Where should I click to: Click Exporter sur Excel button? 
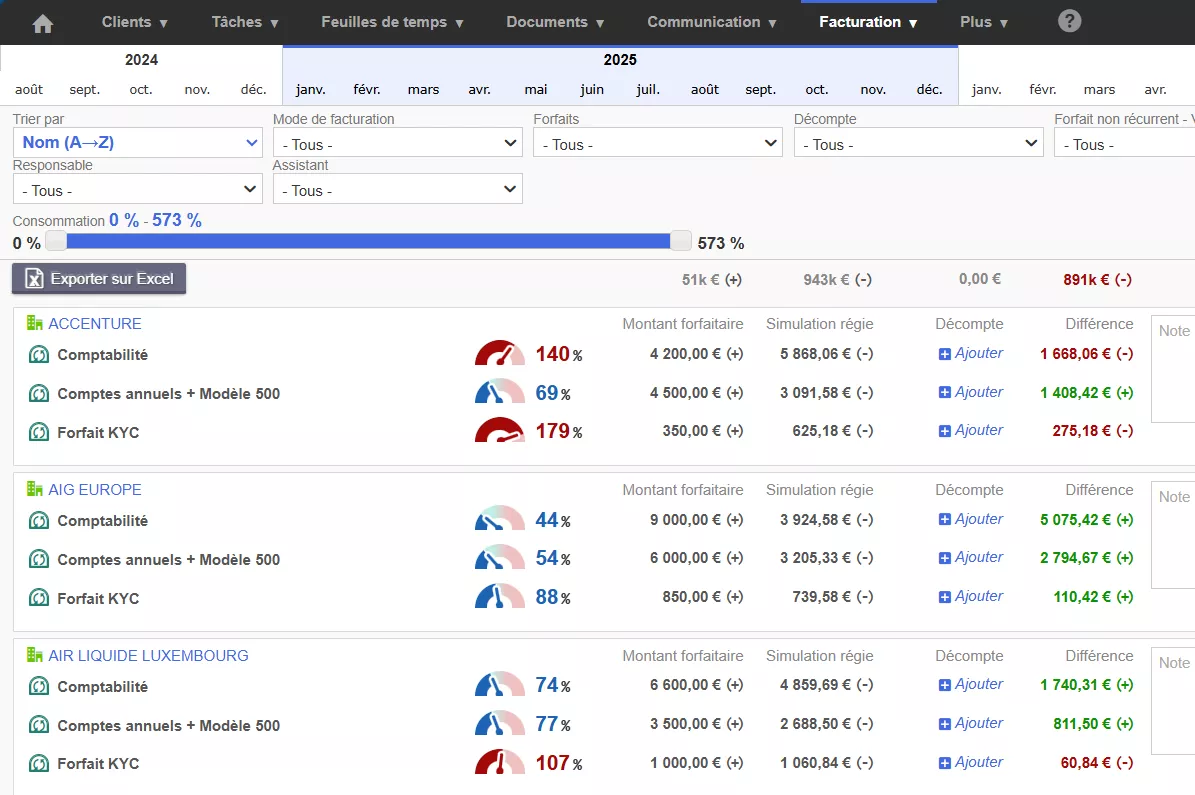click(x=99, y=279)
